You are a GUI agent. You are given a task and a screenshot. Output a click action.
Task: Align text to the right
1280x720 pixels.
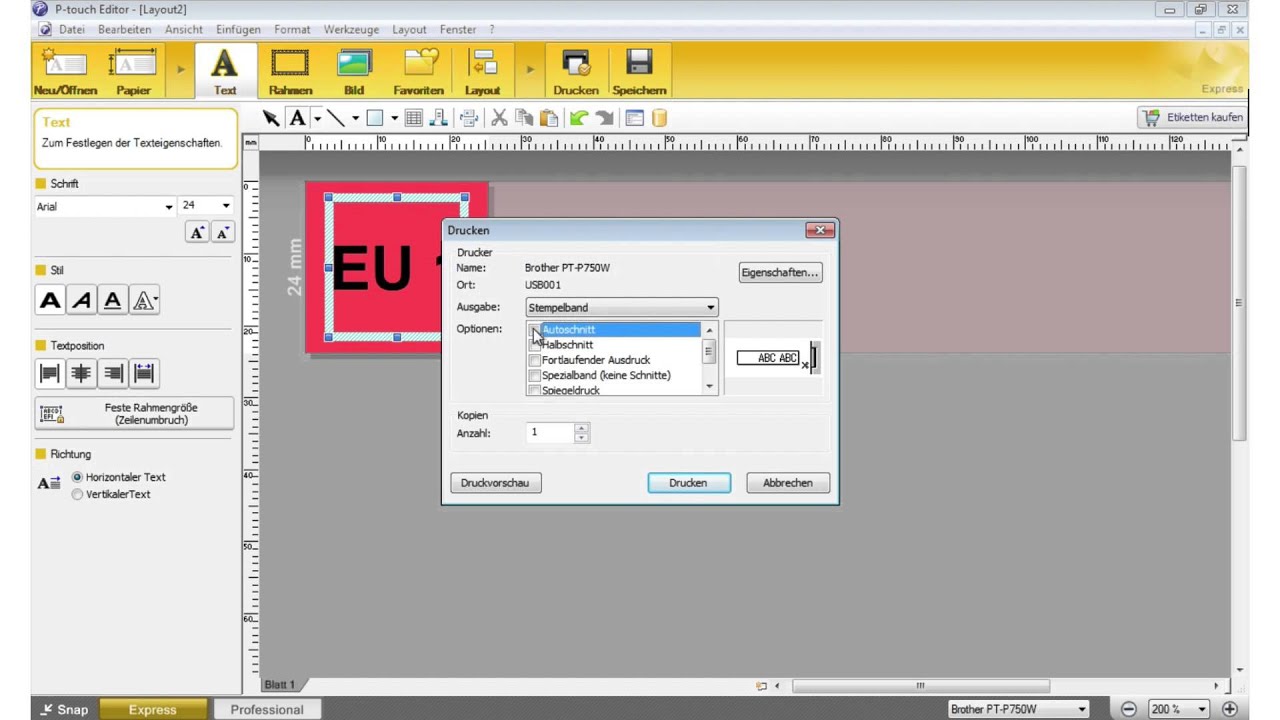pos(113,373)
